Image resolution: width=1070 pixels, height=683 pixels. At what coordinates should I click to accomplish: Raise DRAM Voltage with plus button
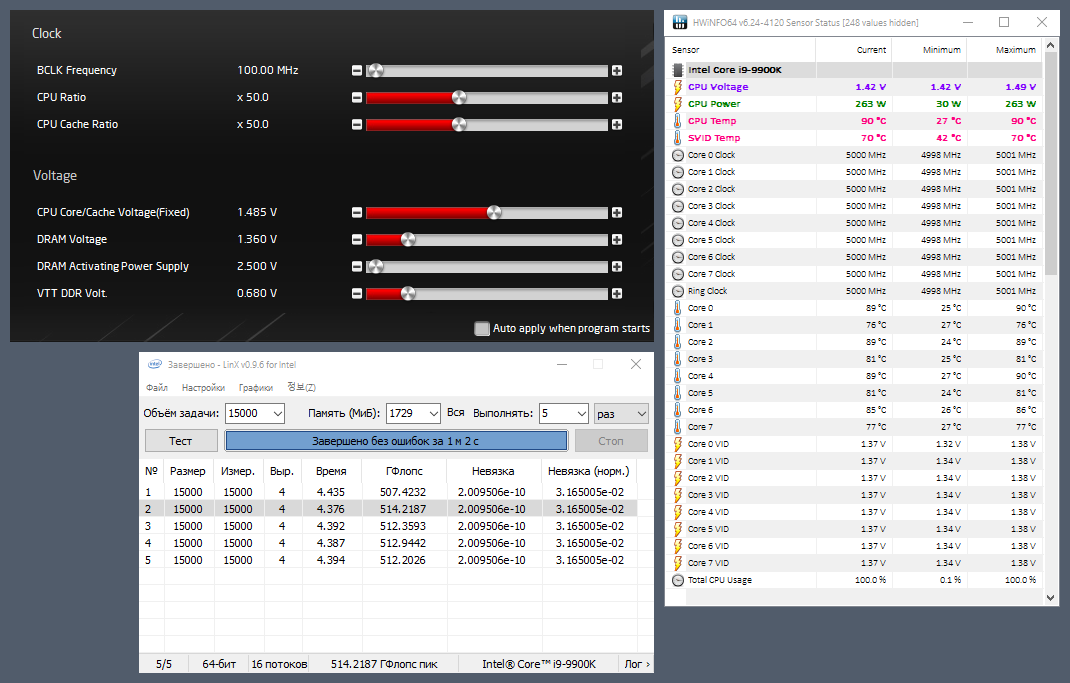click(617, 239)
